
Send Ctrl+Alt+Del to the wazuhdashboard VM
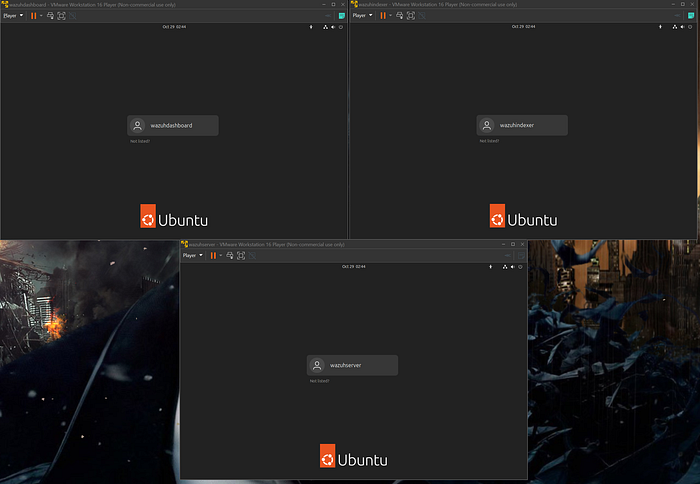click(50, 16)
